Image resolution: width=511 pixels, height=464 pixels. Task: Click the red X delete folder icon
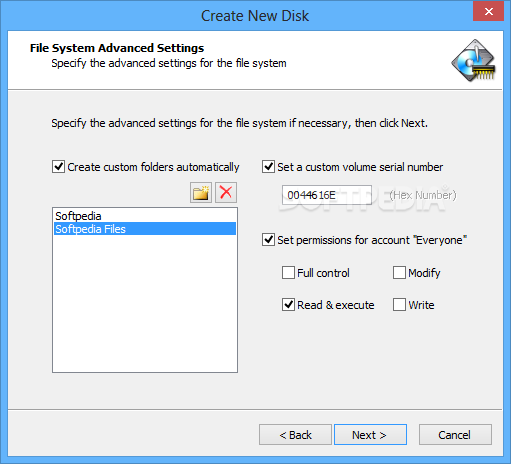226,193
